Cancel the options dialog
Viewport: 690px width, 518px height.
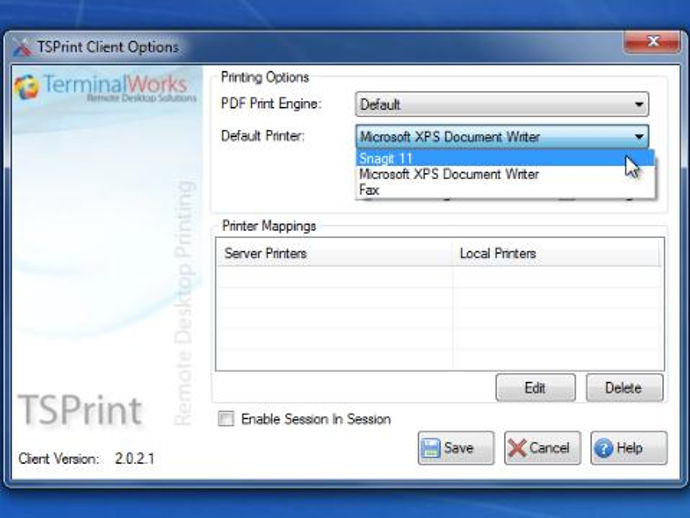[542, 448]
